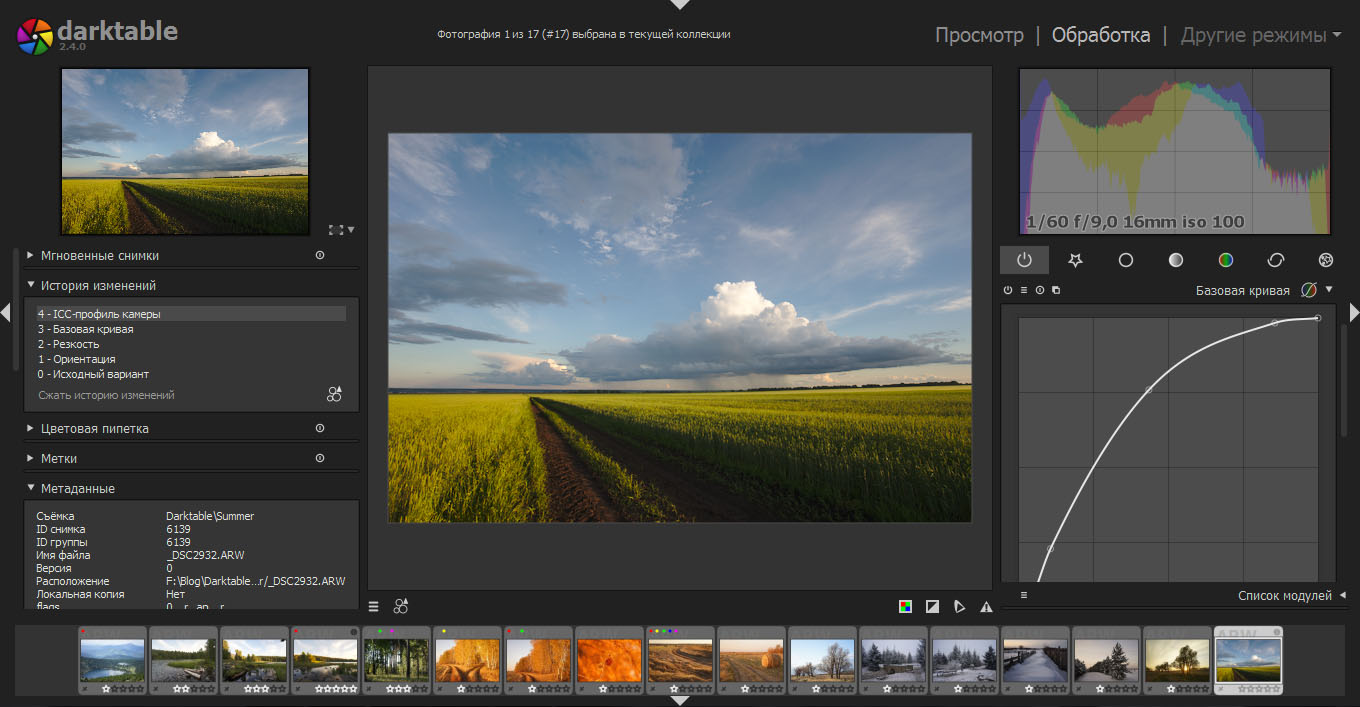Viewport: 1360px width, 707px height.
Task: Click Darktable\Summer film roll value
Action: pyautogui.click(x=210, y=516)
